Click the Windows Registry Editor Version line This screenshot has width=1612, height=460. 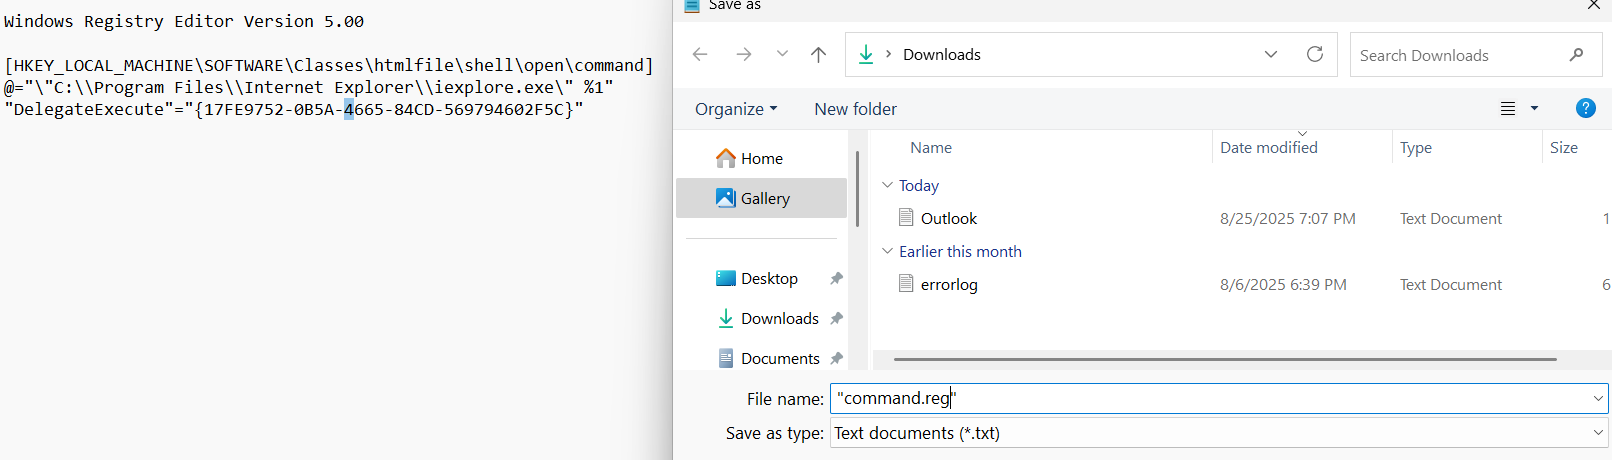point(184,21)
